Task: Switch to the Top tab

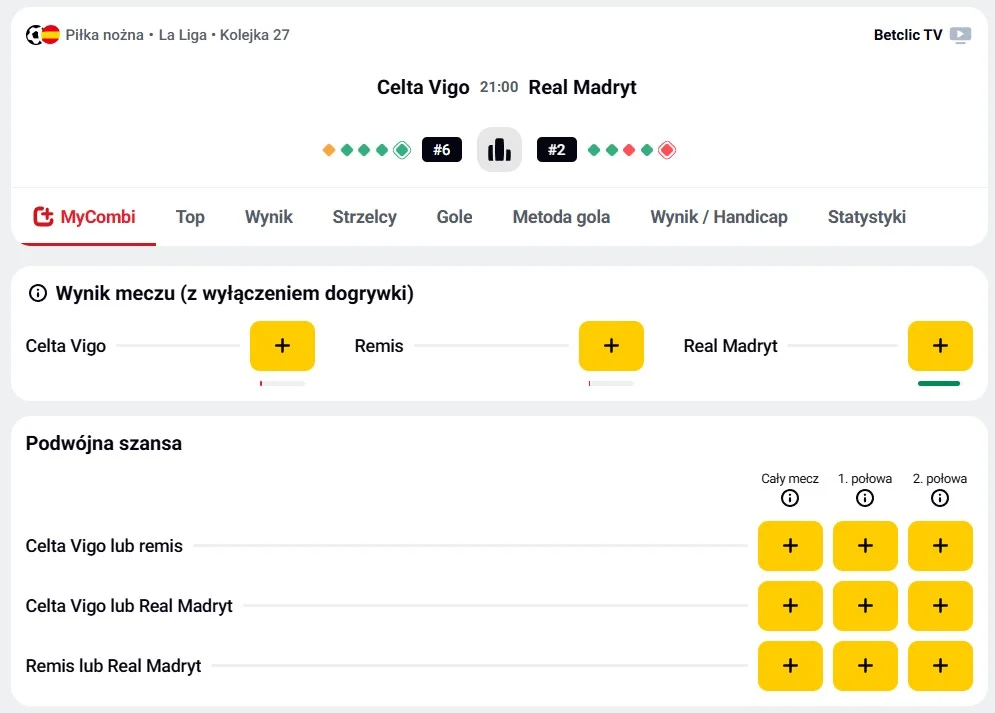Action: pos(190,217)
